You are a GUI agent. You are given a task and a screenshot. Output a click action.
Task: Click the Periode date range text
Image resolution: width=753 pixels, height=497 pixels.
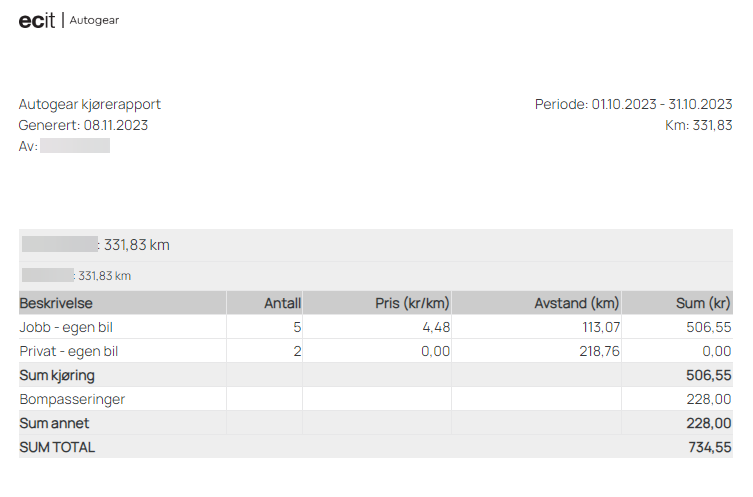coord(633,104)
